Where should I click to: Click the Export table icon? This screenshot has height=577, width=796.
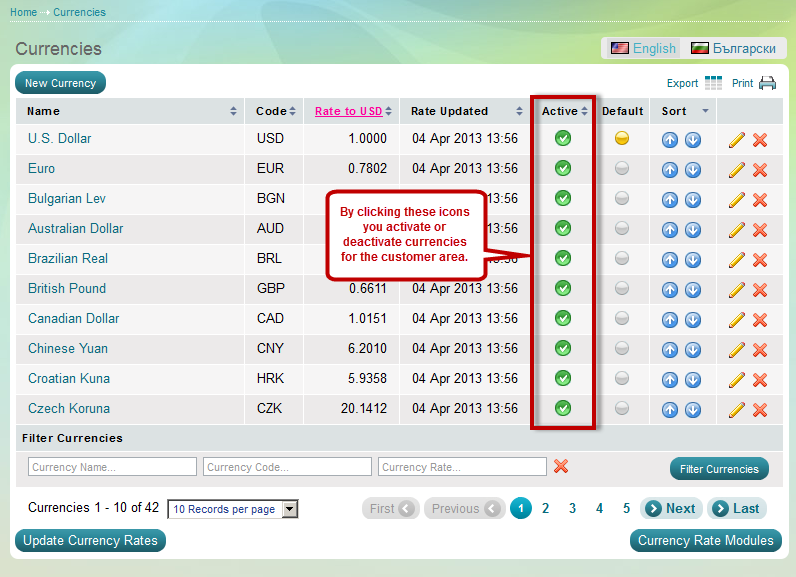click(x=713, y=84)
